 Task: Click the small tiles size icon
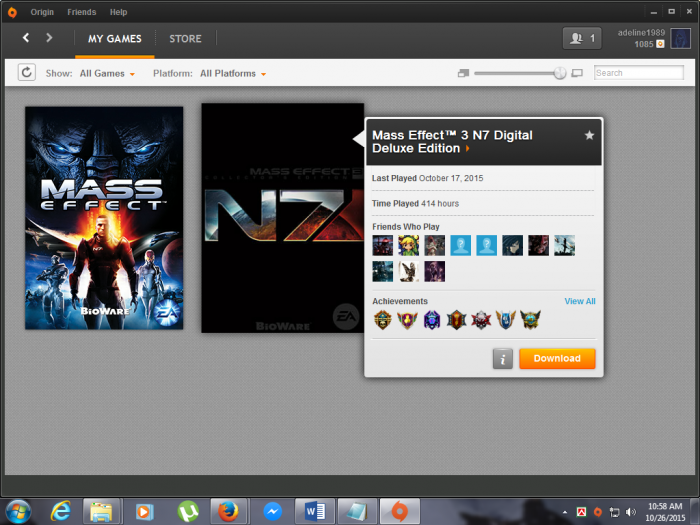[x=463, y=73]
